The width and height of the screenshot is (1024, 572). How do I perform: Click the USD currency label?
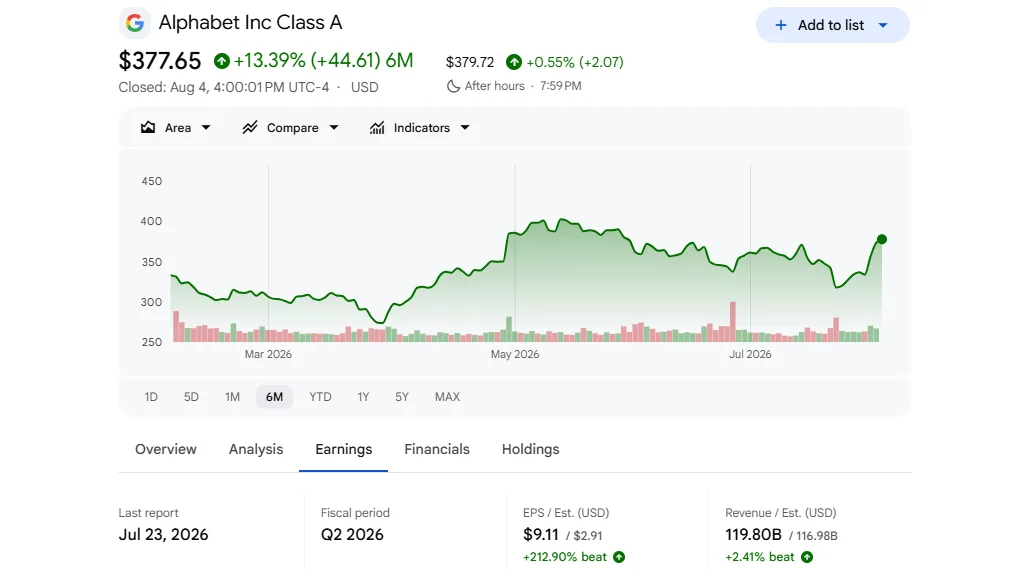[x=364, y=87]
